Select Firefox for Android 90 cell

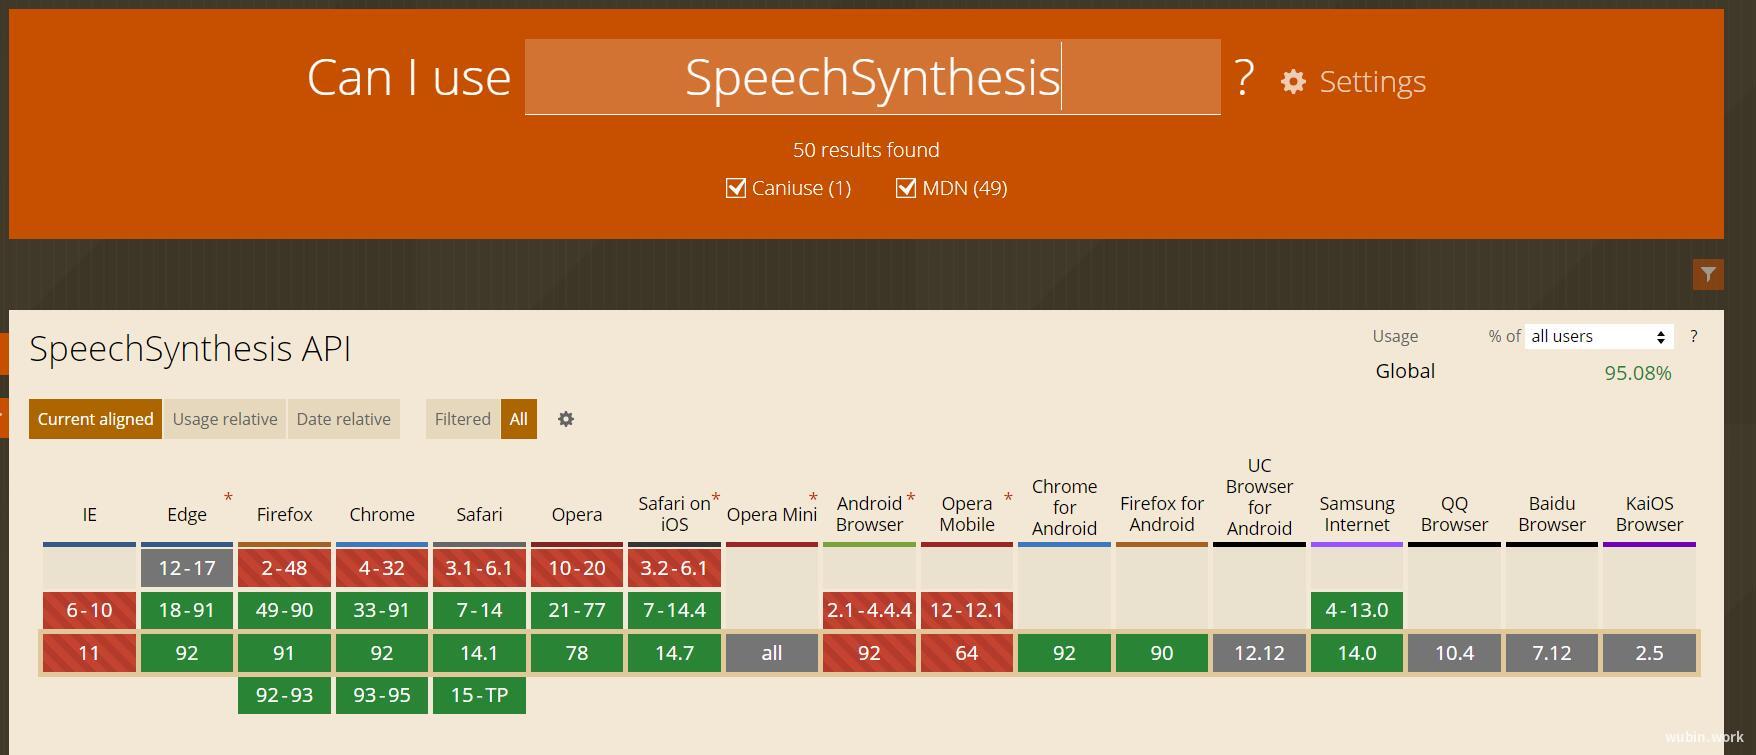pos(1162,653)
